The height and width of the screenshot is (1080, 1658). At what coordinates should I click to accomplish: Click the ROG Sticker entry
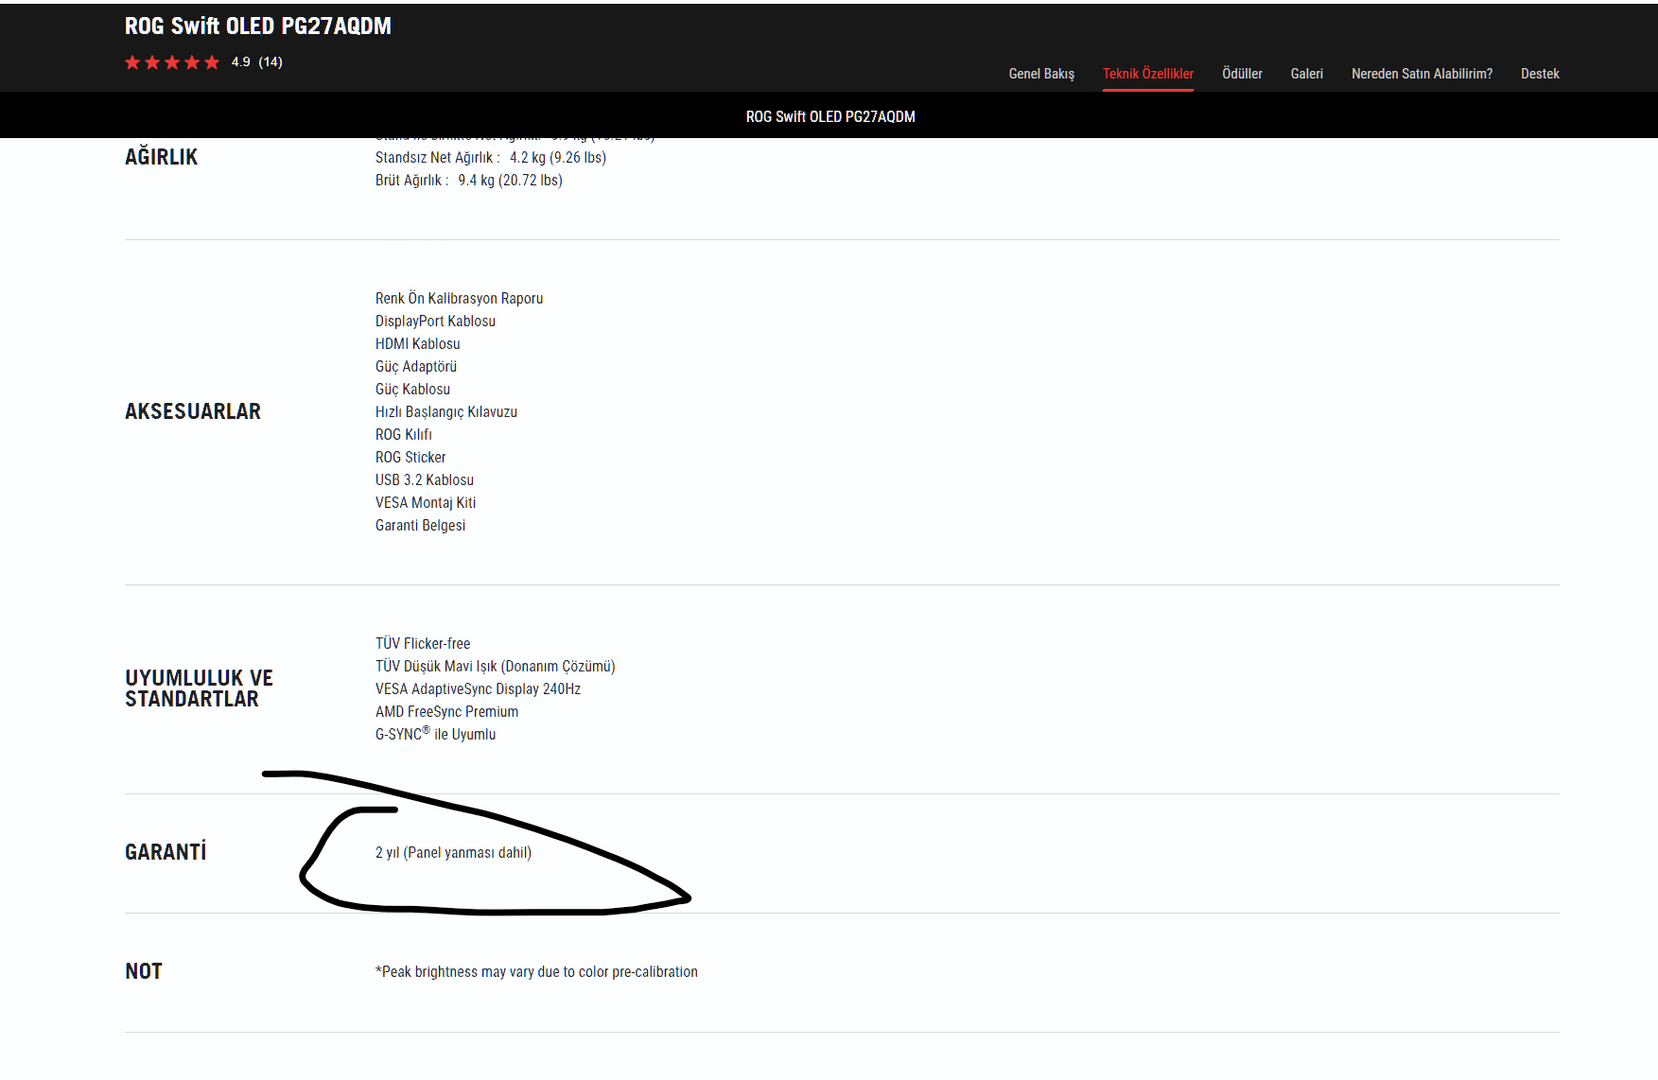click(411, 457)
